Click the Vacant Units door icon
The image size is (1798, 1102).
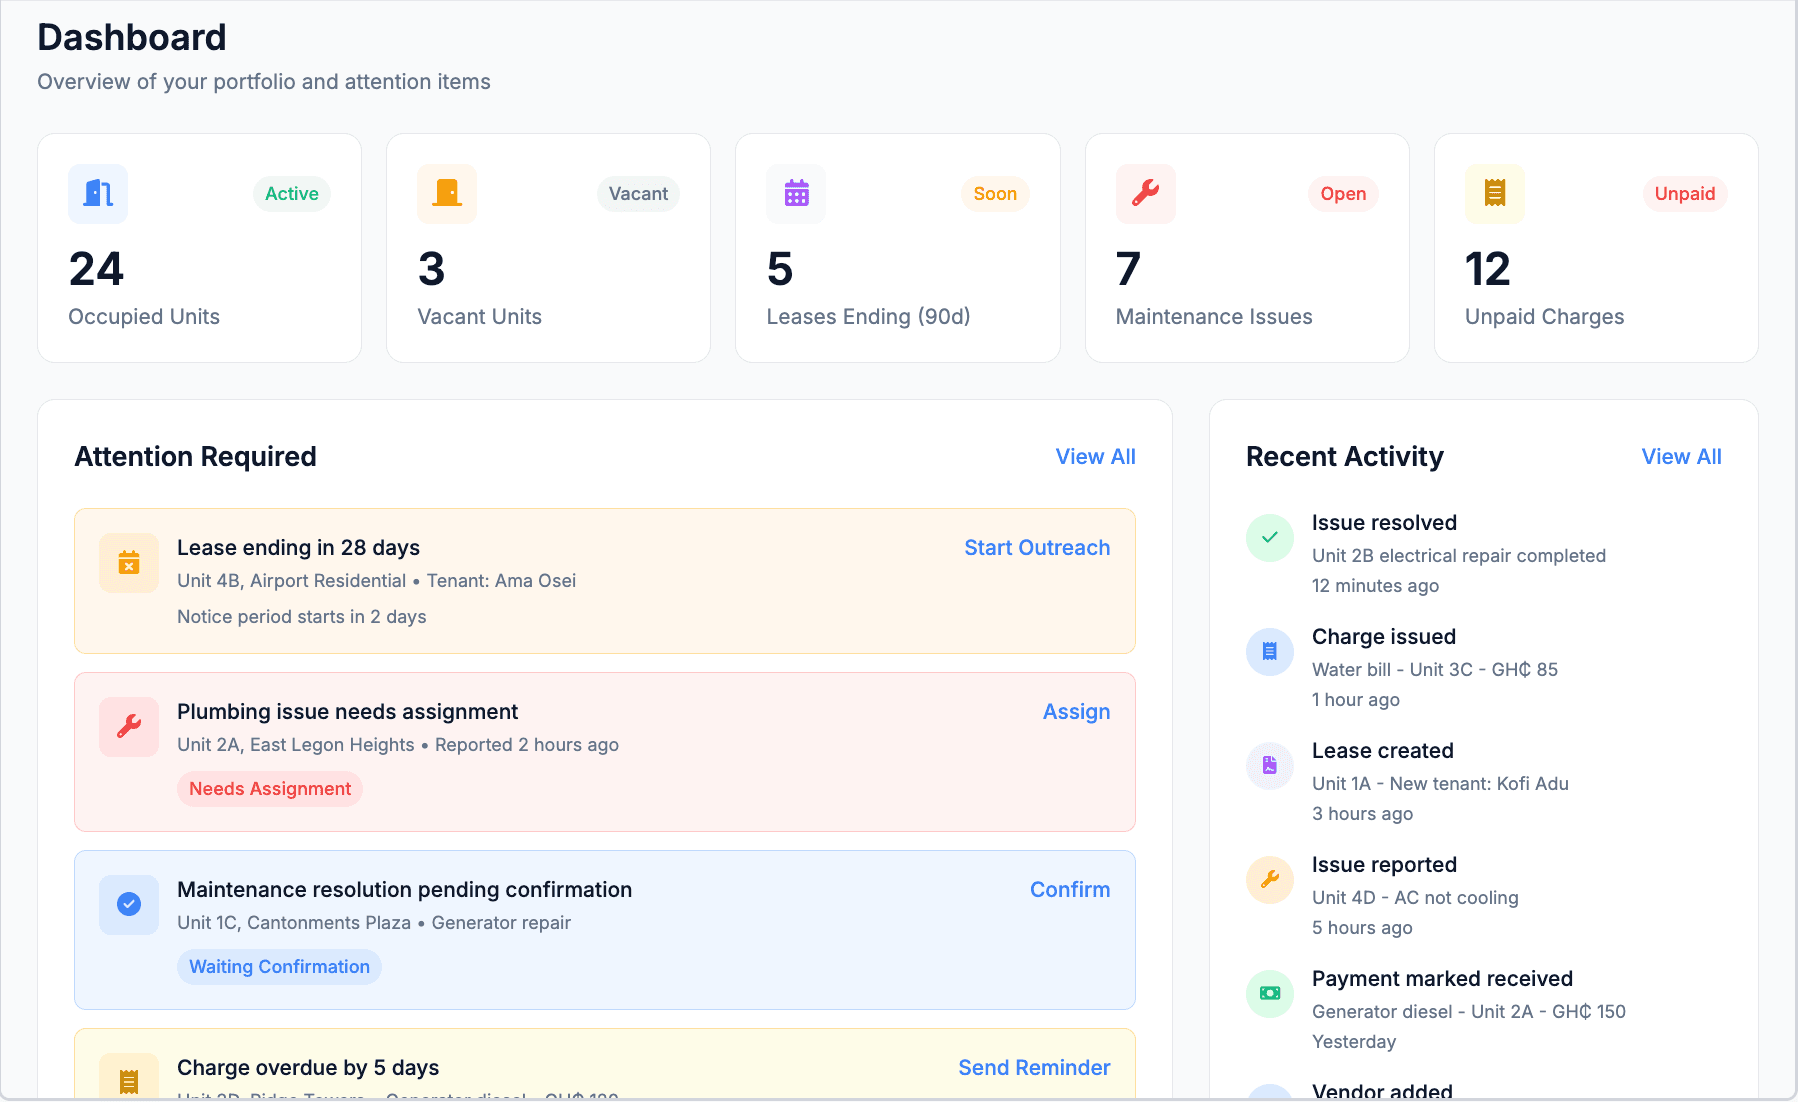447,193
